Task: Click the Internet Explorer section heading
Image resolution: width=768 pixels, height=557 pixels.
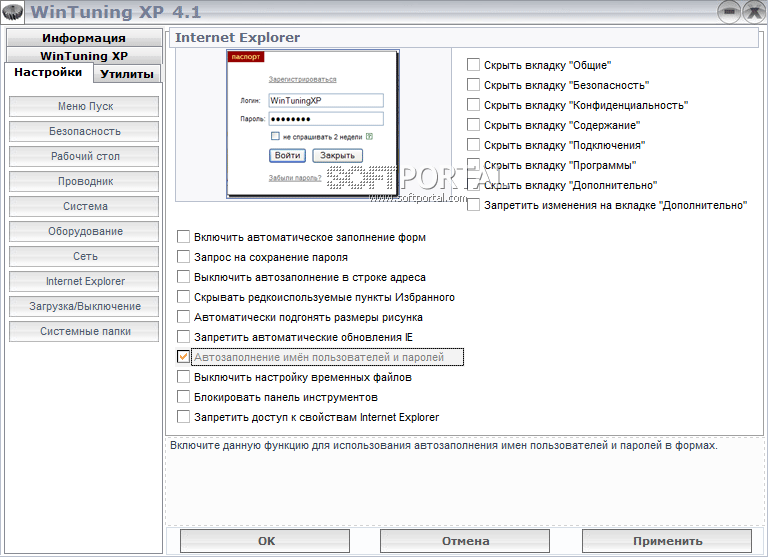Action: pyautogui.click(x=238, y=38)
